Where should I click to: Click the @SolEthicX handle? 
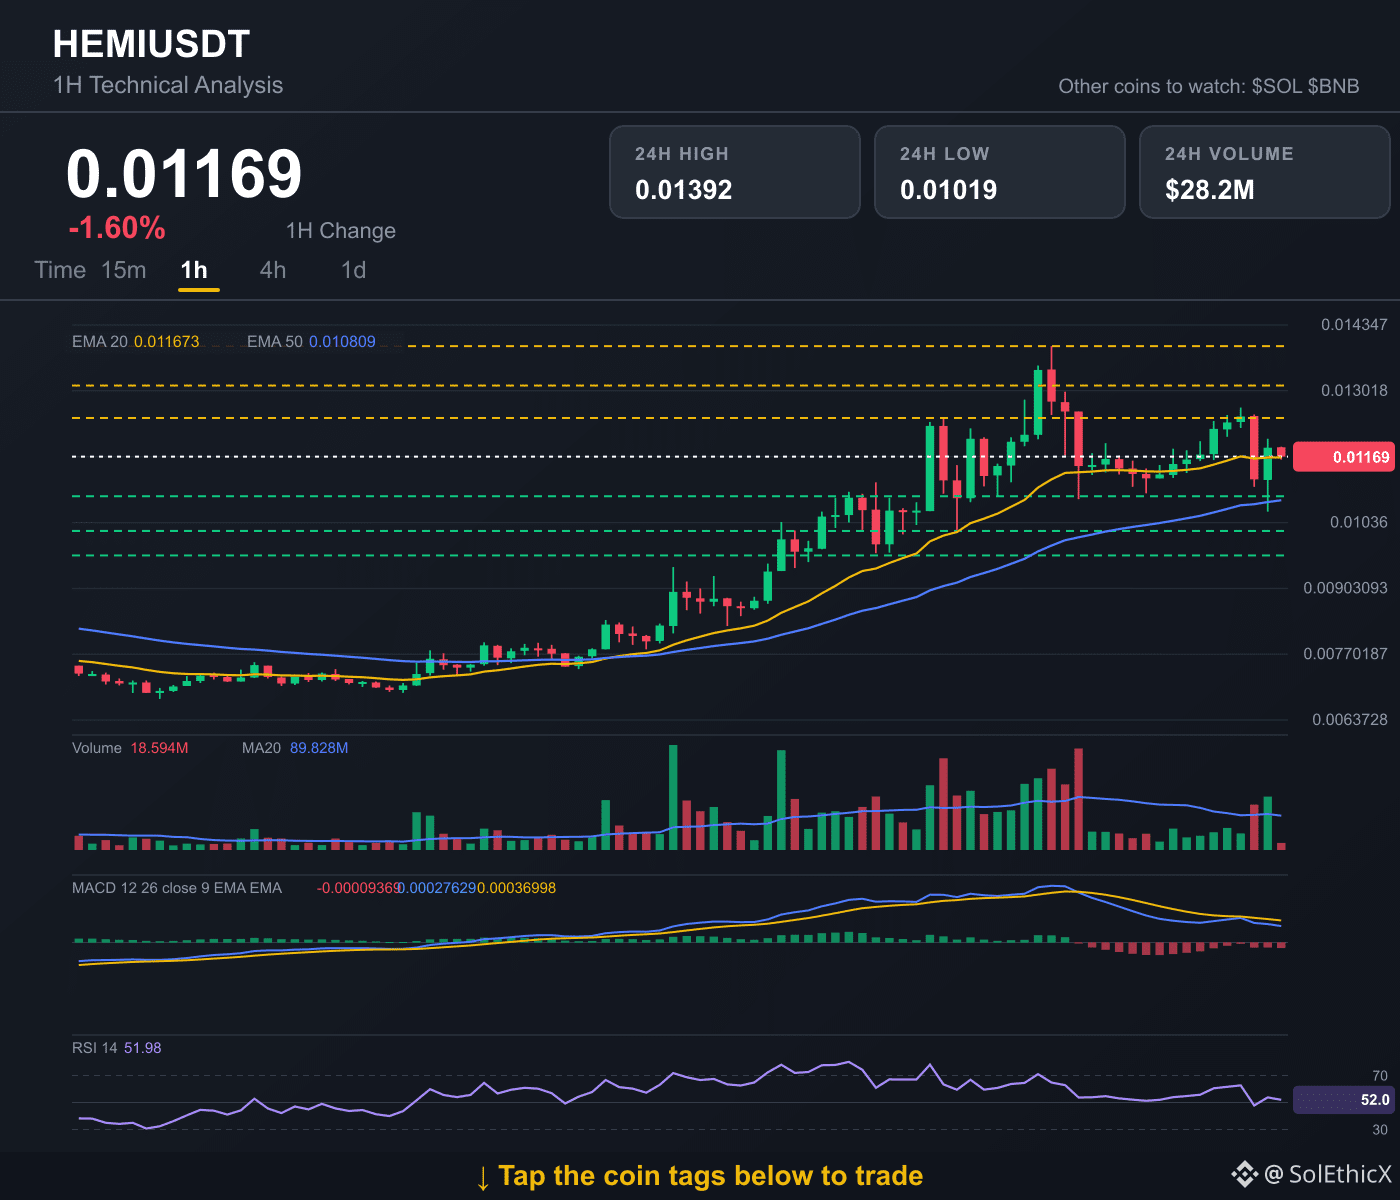click(x=1328, y=1174)
